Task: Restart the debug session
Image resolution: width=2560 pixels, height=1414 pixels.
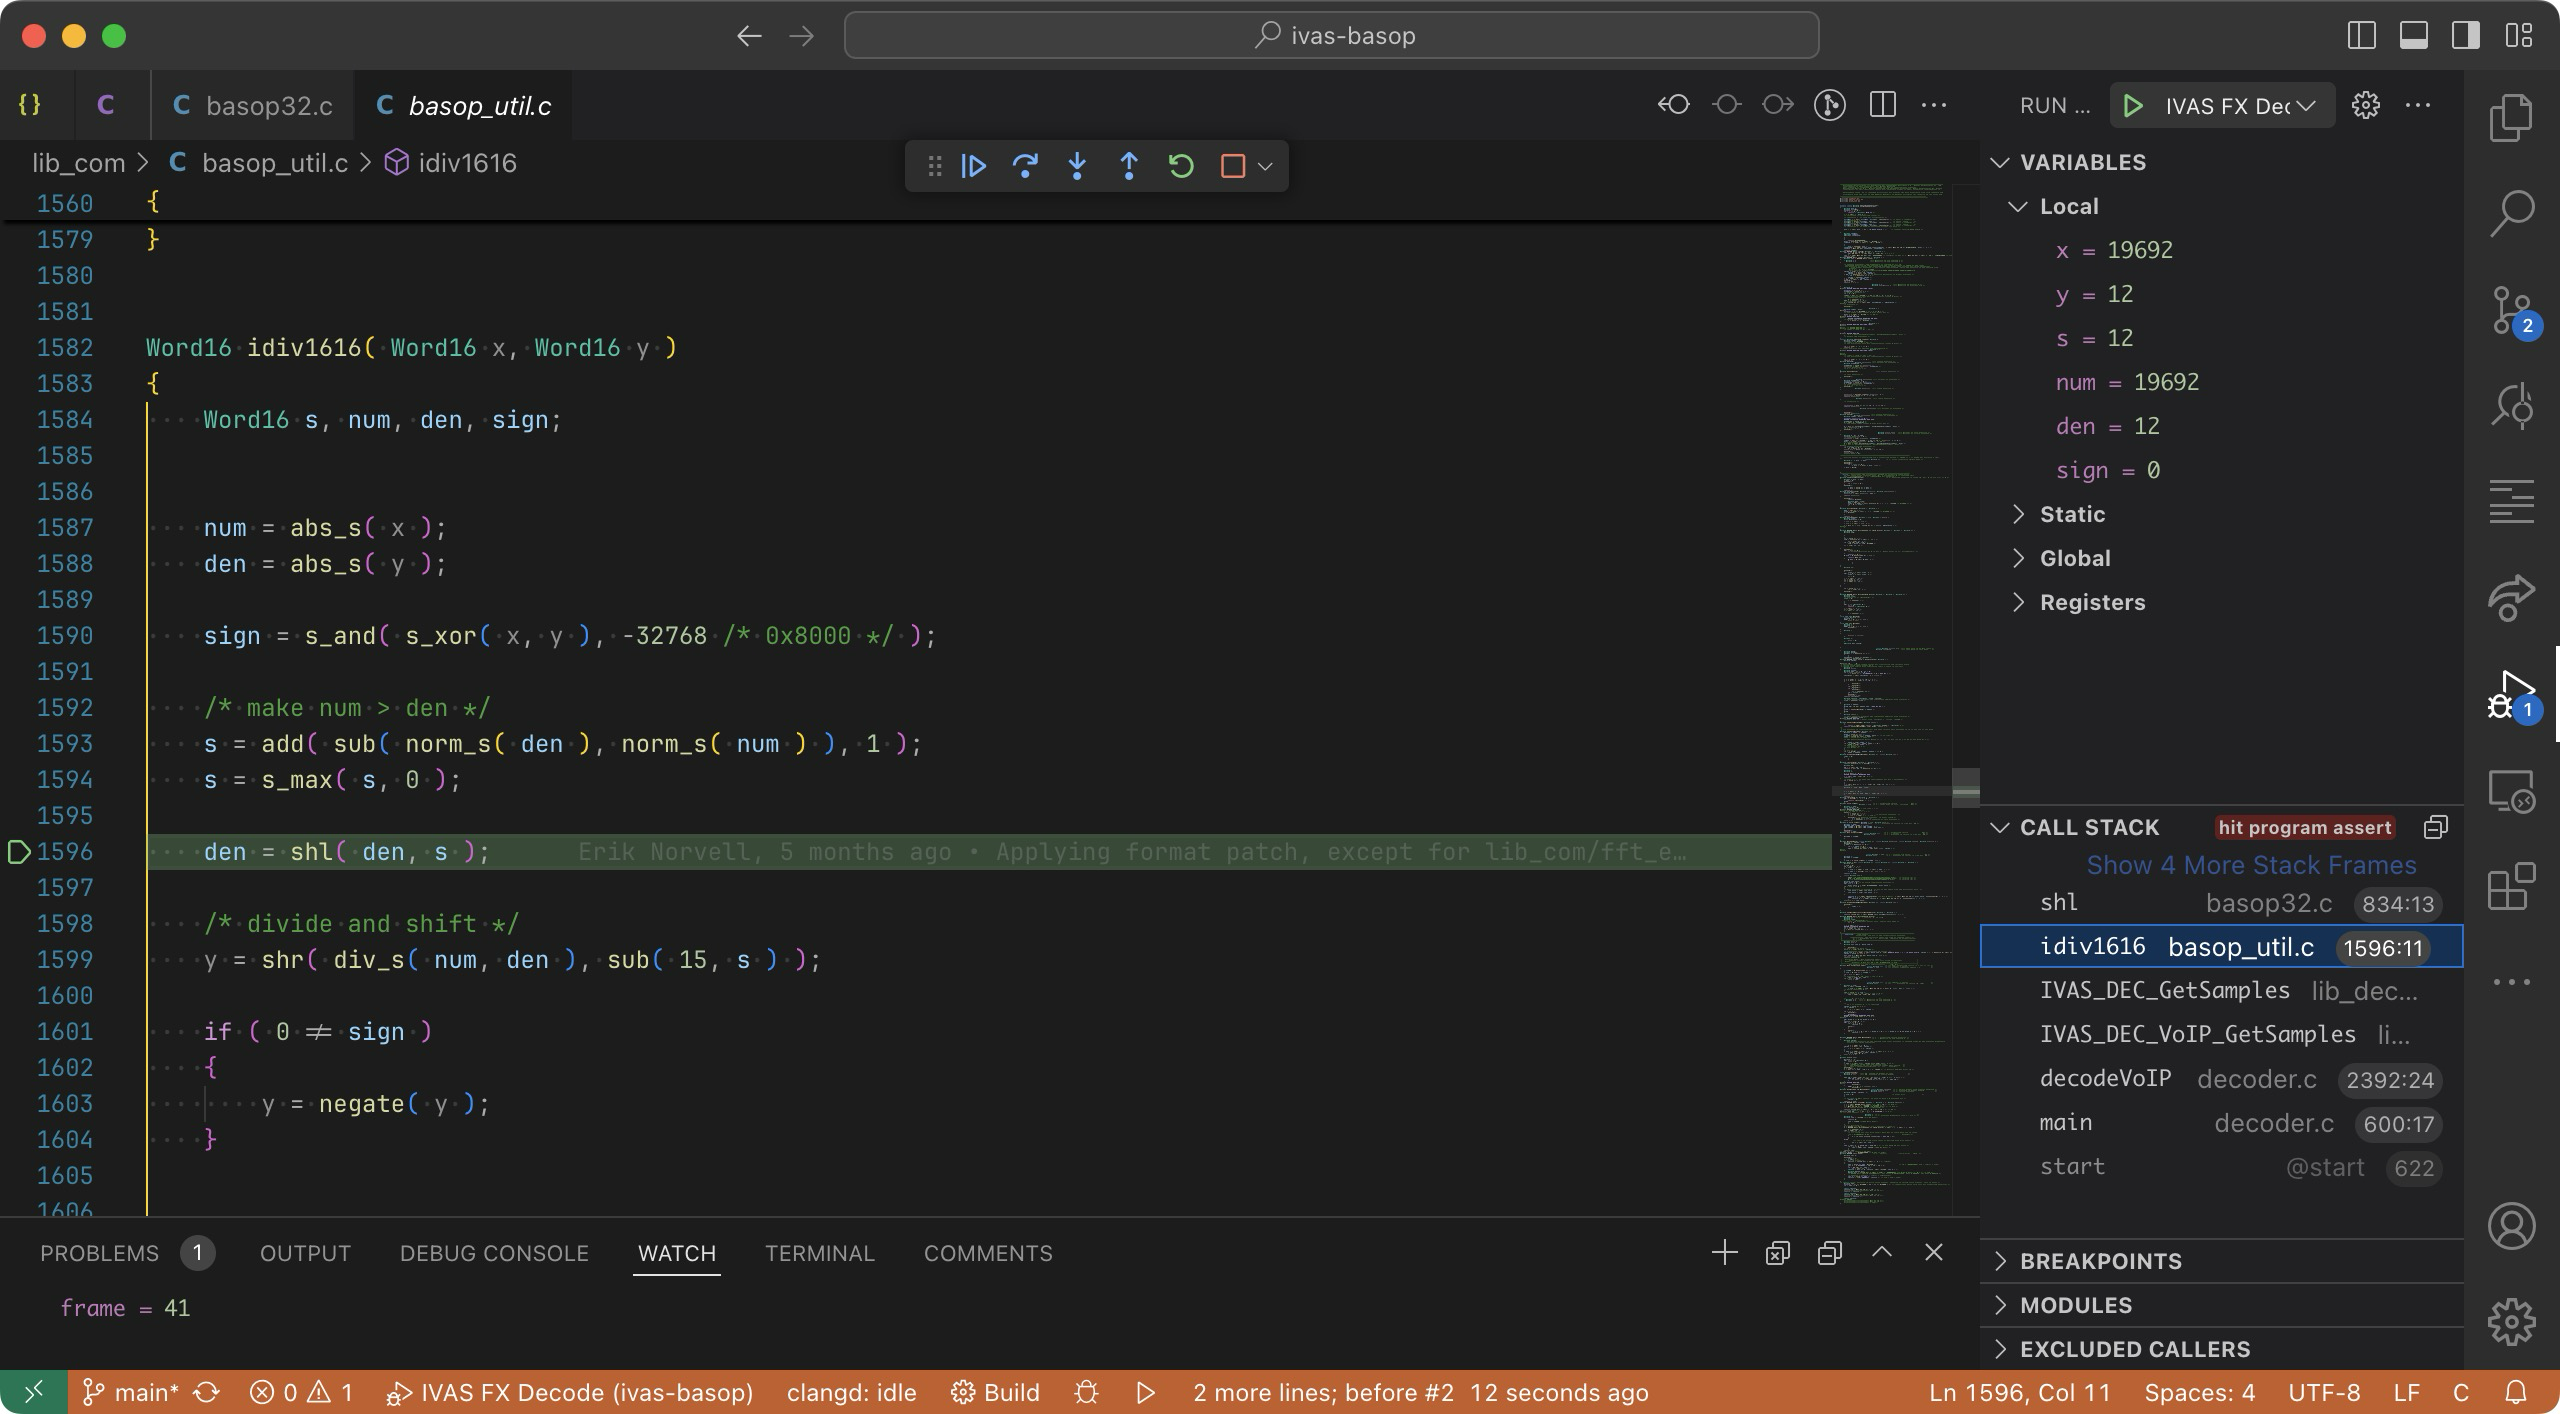Action: 1181,166
